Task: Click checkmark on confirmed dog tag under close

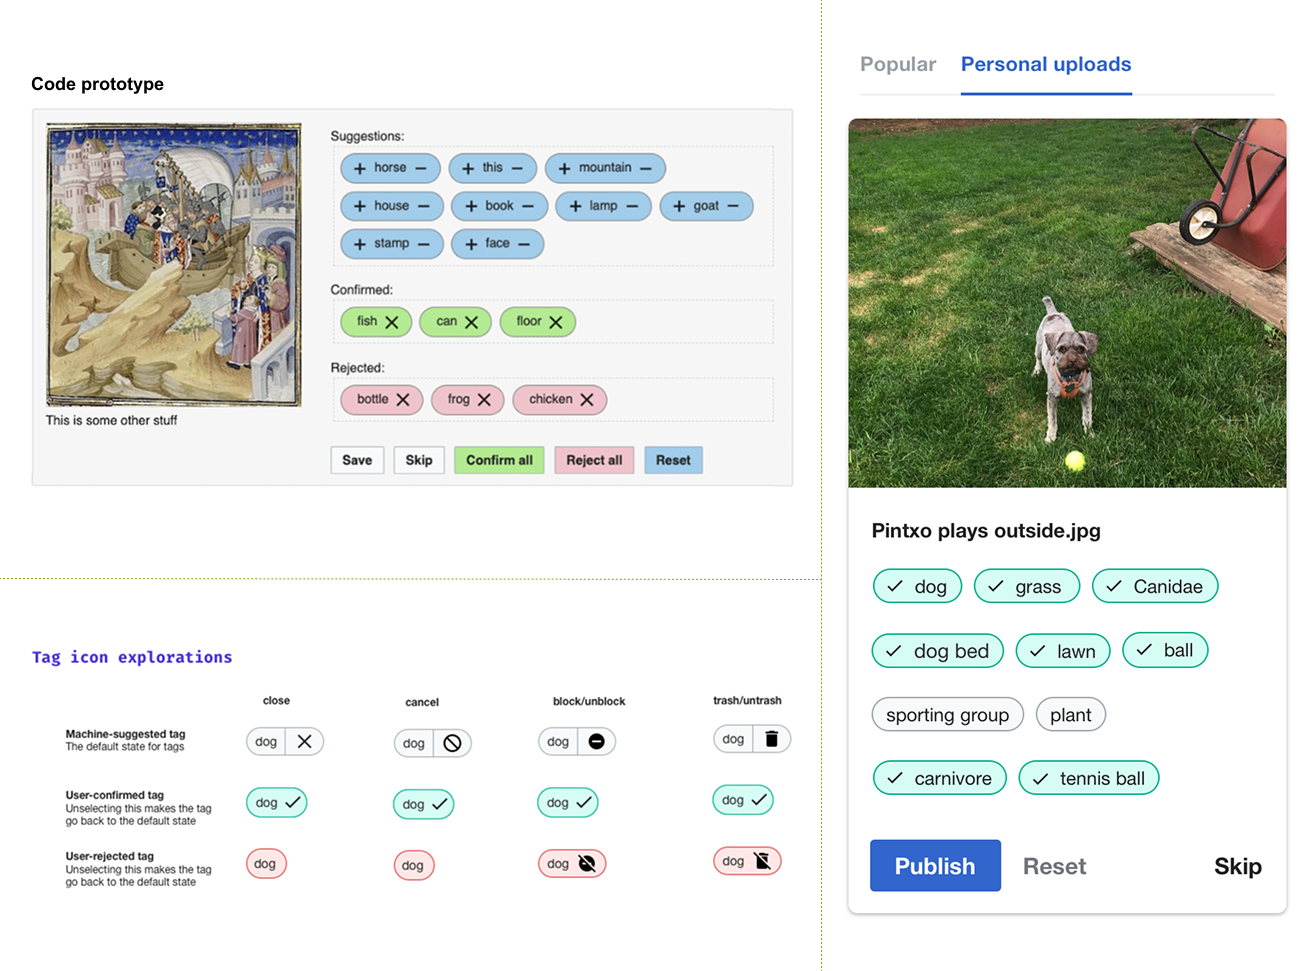Action: (x=293, y=802)
